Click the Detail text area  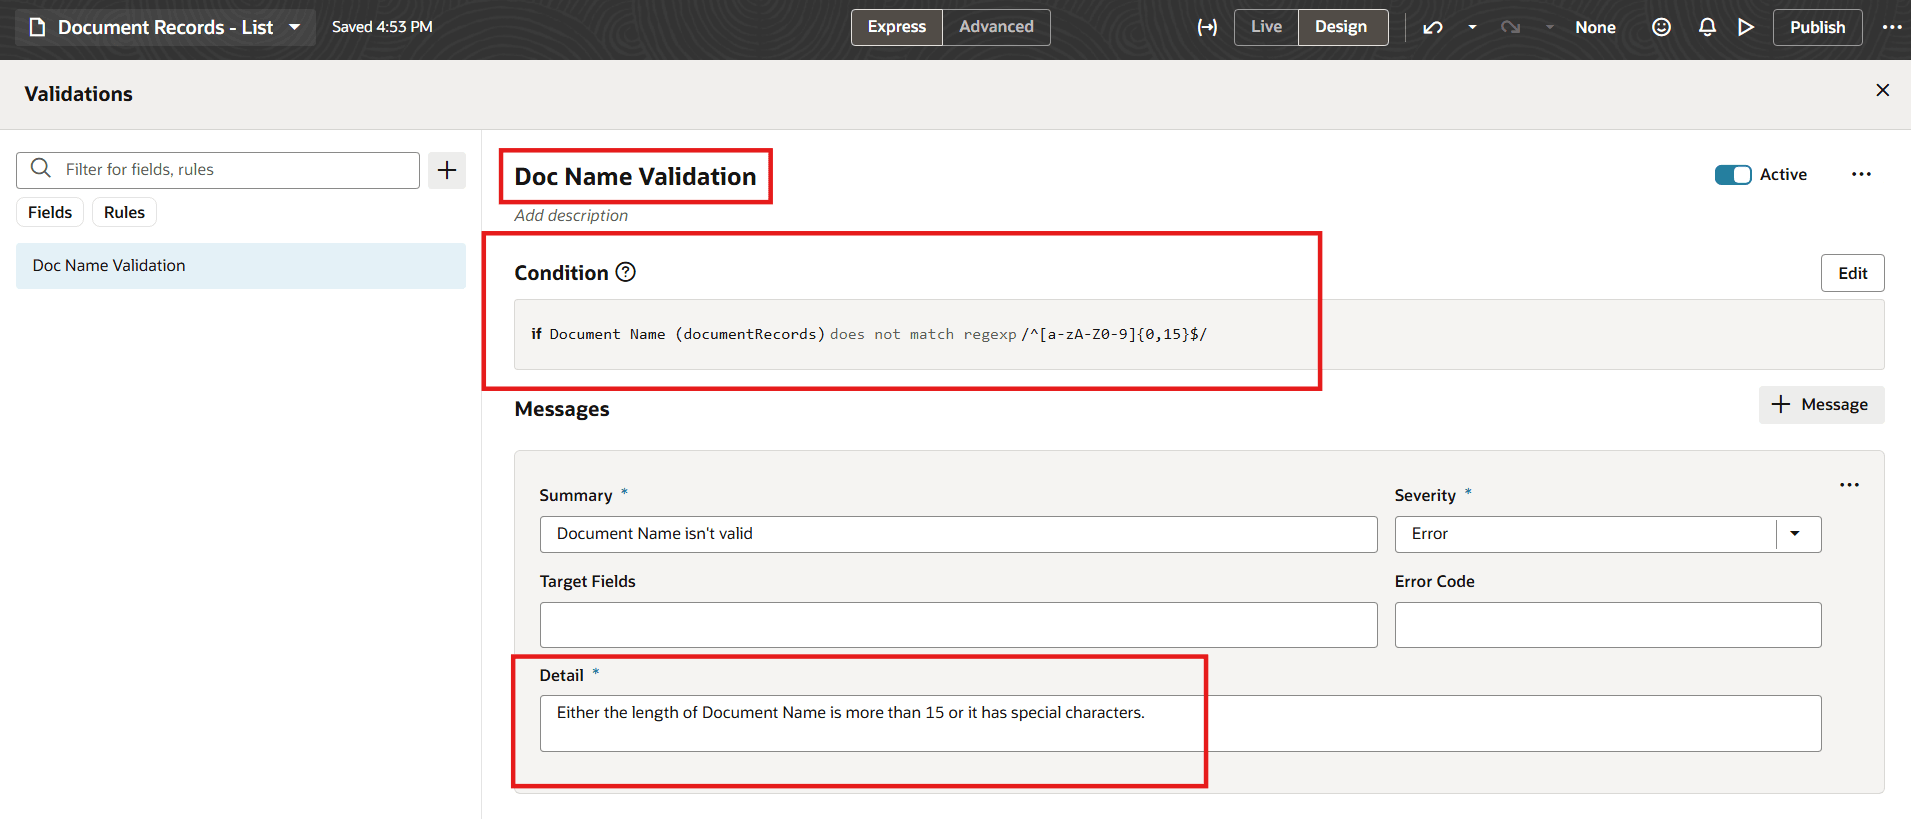tap(1180, 723)
